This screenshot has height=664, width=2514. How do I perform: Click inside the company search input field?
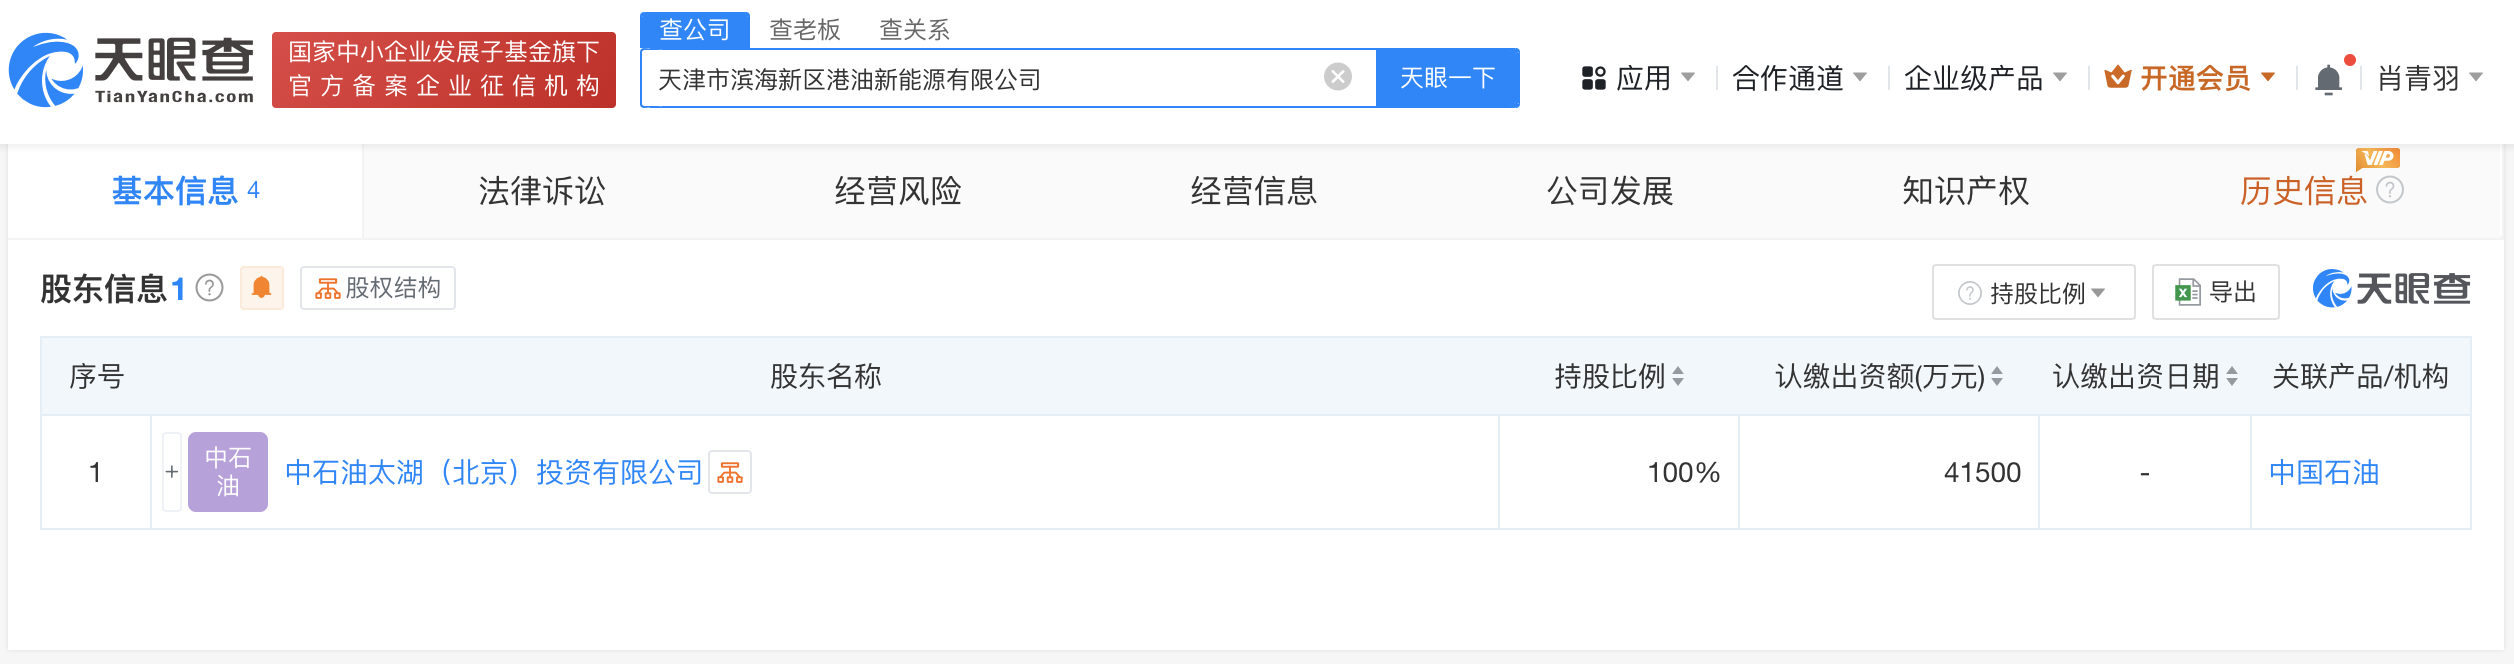pos(1000,77)
